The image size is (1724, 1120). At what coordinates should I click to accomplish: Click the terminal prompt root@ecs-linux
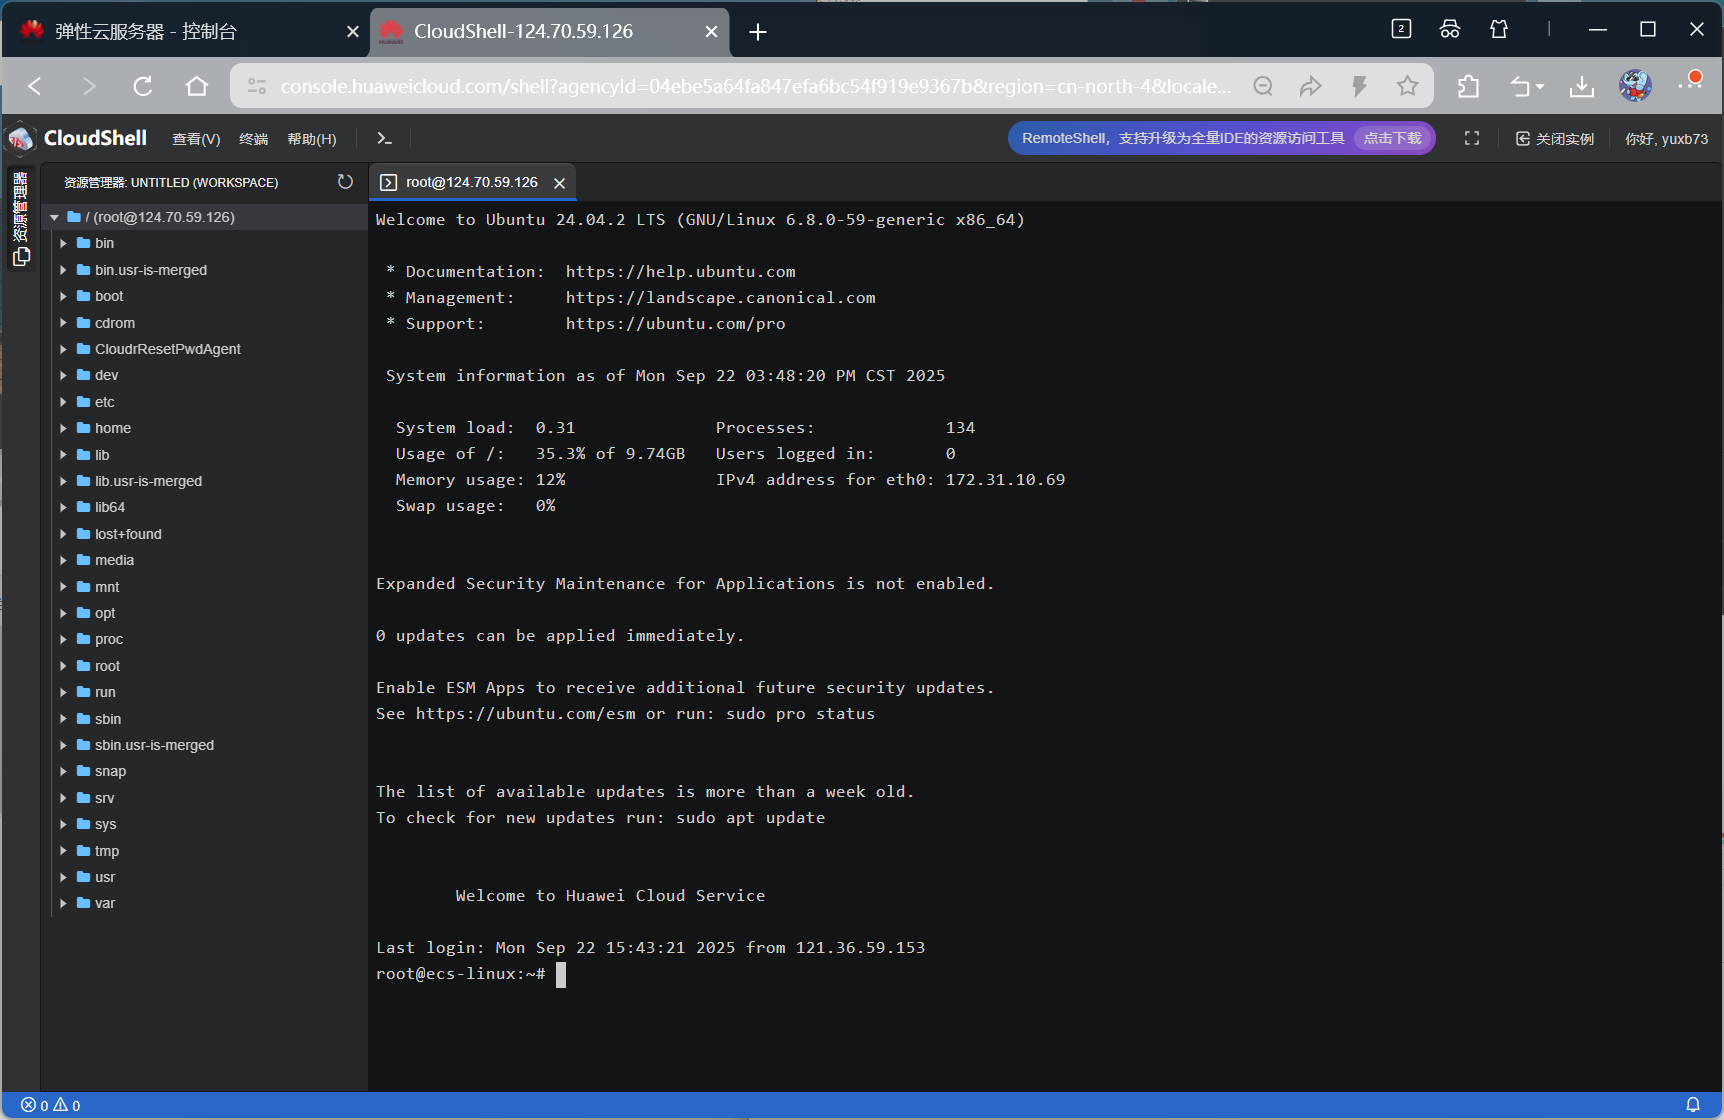(x=460, y=974)
